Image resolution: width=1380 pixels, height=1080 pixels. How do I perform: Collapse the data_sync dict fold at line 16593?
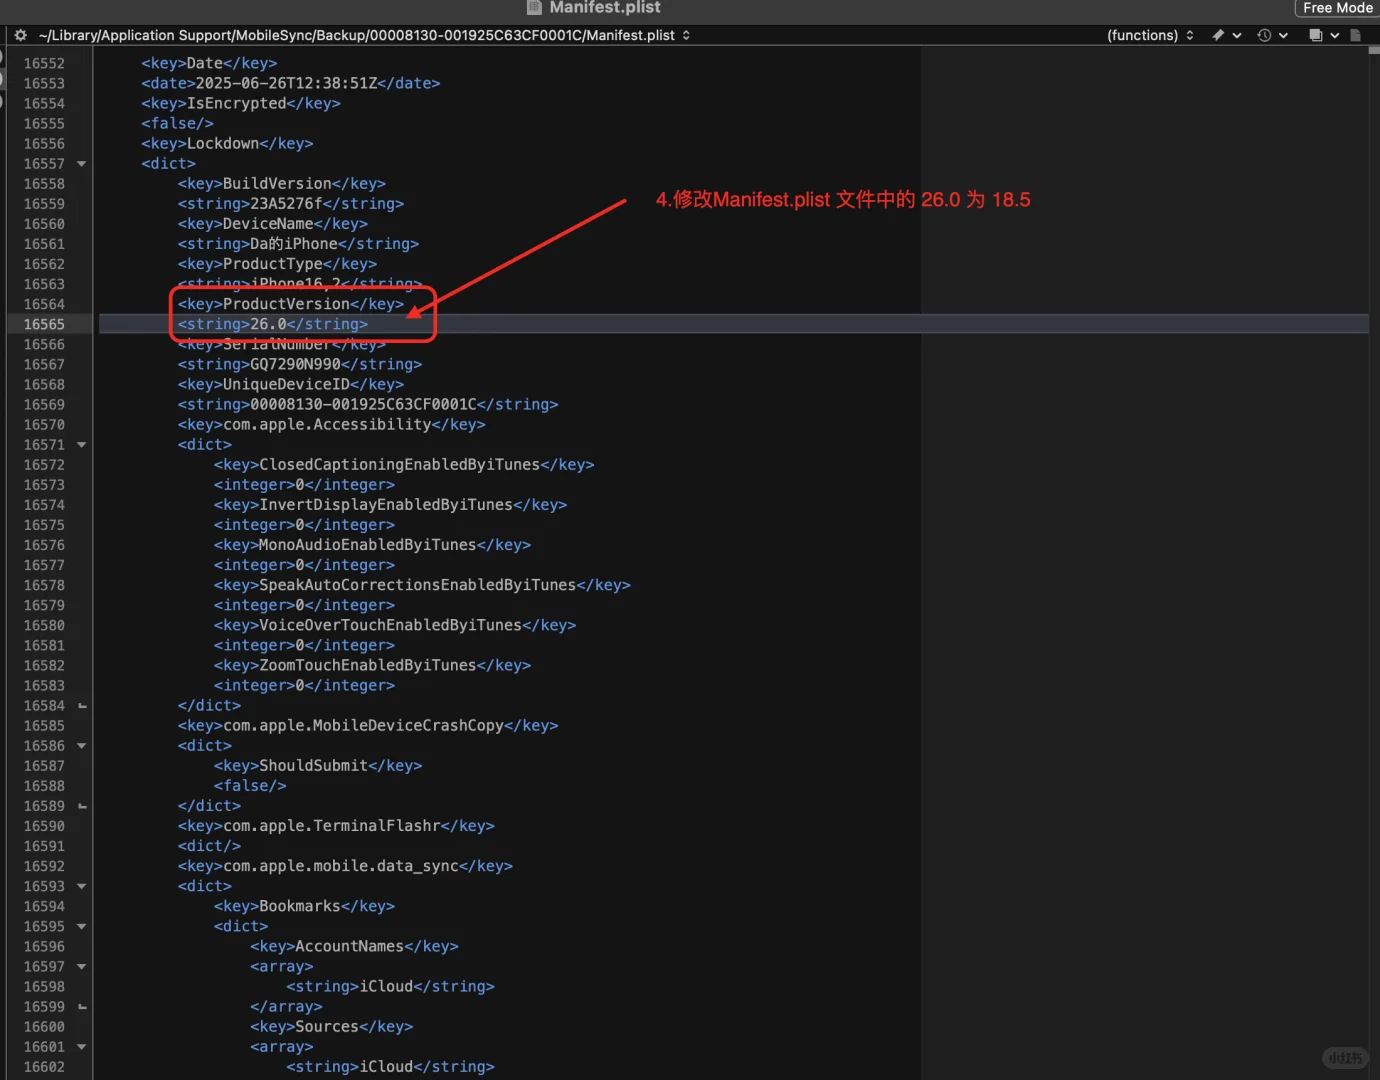(82, 886)
